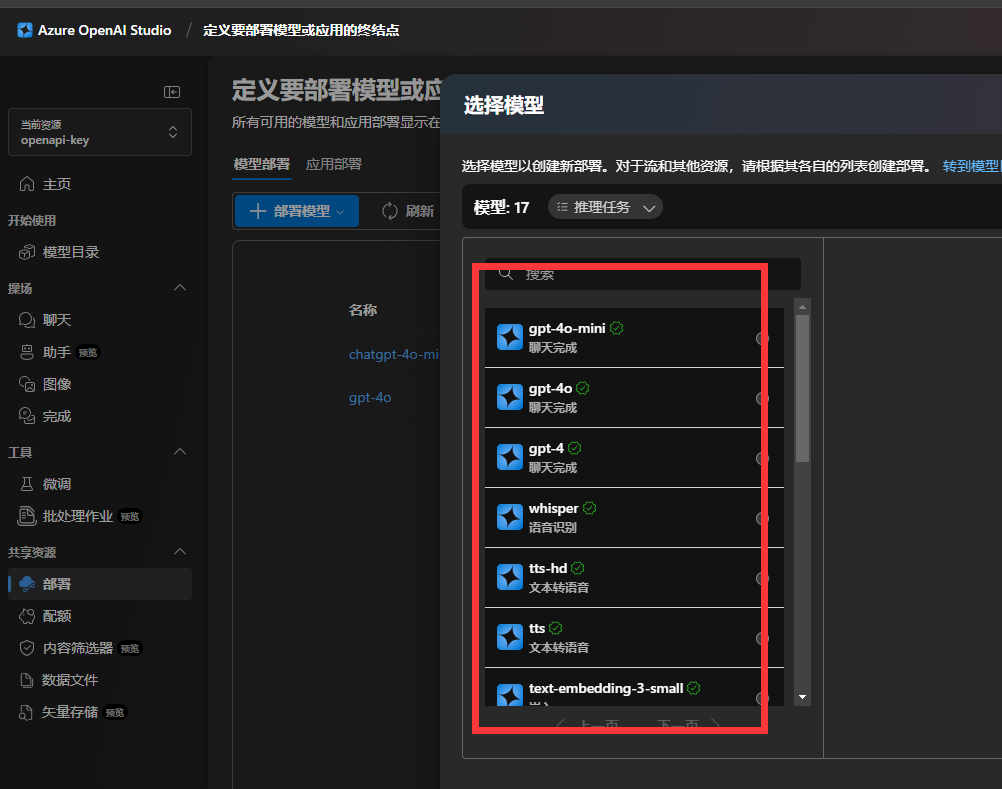Viewport: 1002px width, 789px height.
Task: Select the gpt-4 radio button
Action: pos(762,459)
